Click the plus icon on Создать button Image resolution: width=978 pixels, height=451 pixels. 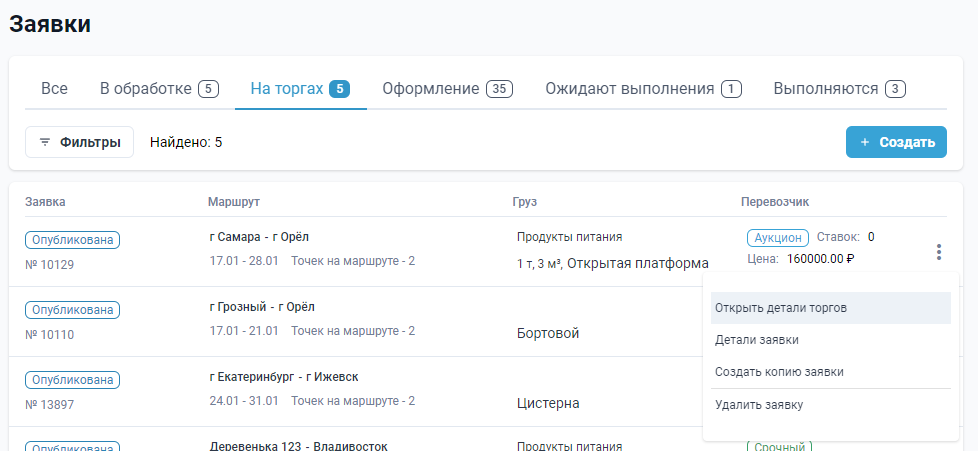pos(864,142)
